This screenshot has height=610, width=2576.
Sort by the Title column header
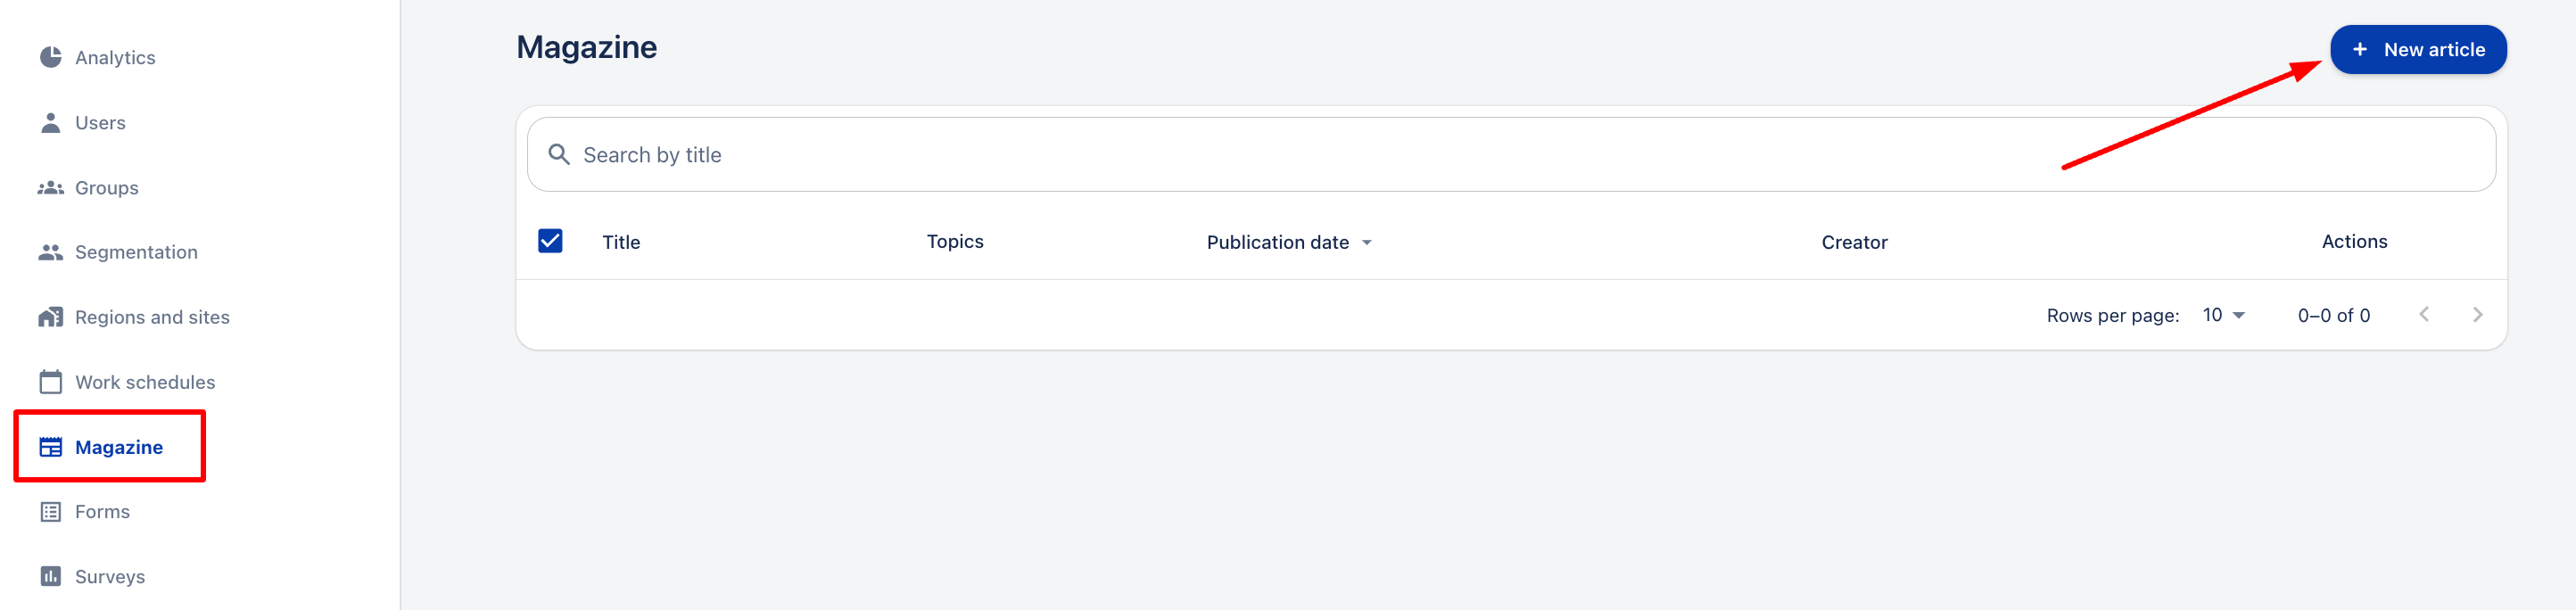point(621,242)
